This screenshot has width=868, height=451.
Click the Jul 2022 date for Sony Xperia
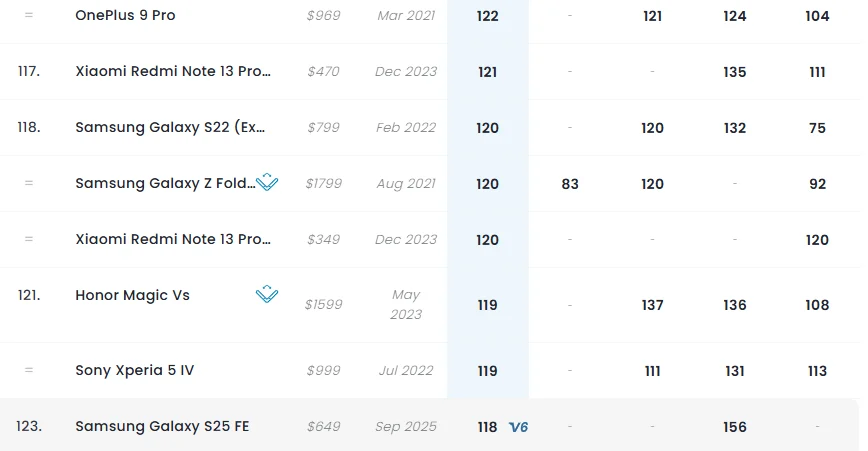click(x=406, y=371)
